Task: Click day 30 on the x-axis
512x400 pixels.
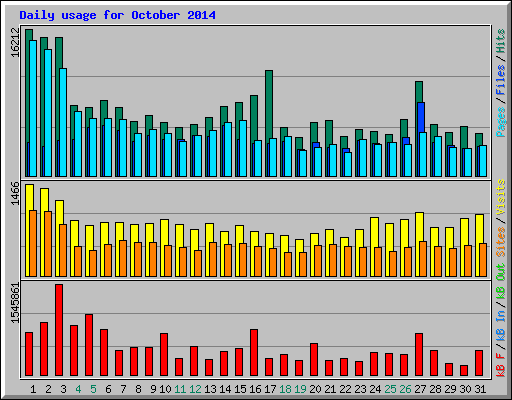Action: [465, 389]
